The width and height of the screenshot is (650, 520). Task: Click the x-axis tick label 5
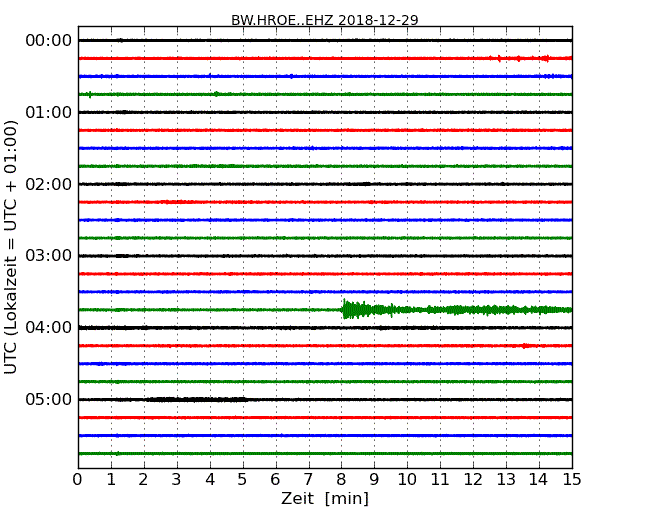tap(243, 480)
